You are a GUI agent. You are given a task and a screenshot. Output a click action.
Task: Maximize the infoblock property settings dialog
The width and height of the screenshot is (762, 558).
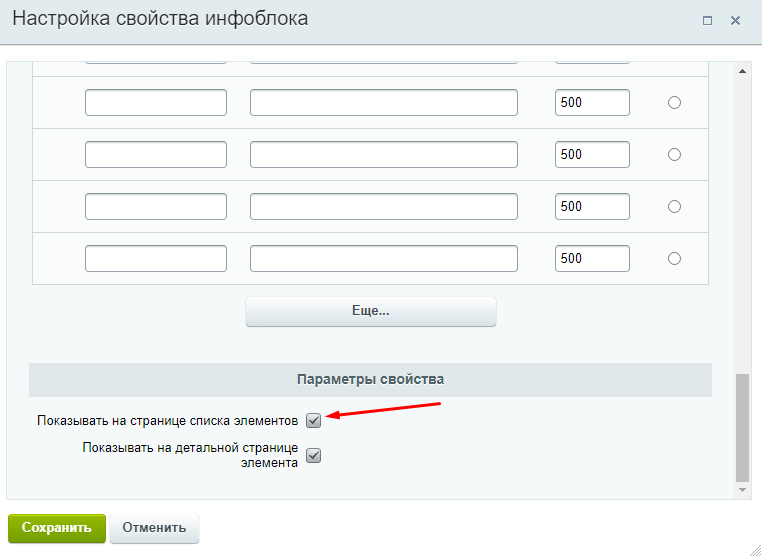(708, 21)
